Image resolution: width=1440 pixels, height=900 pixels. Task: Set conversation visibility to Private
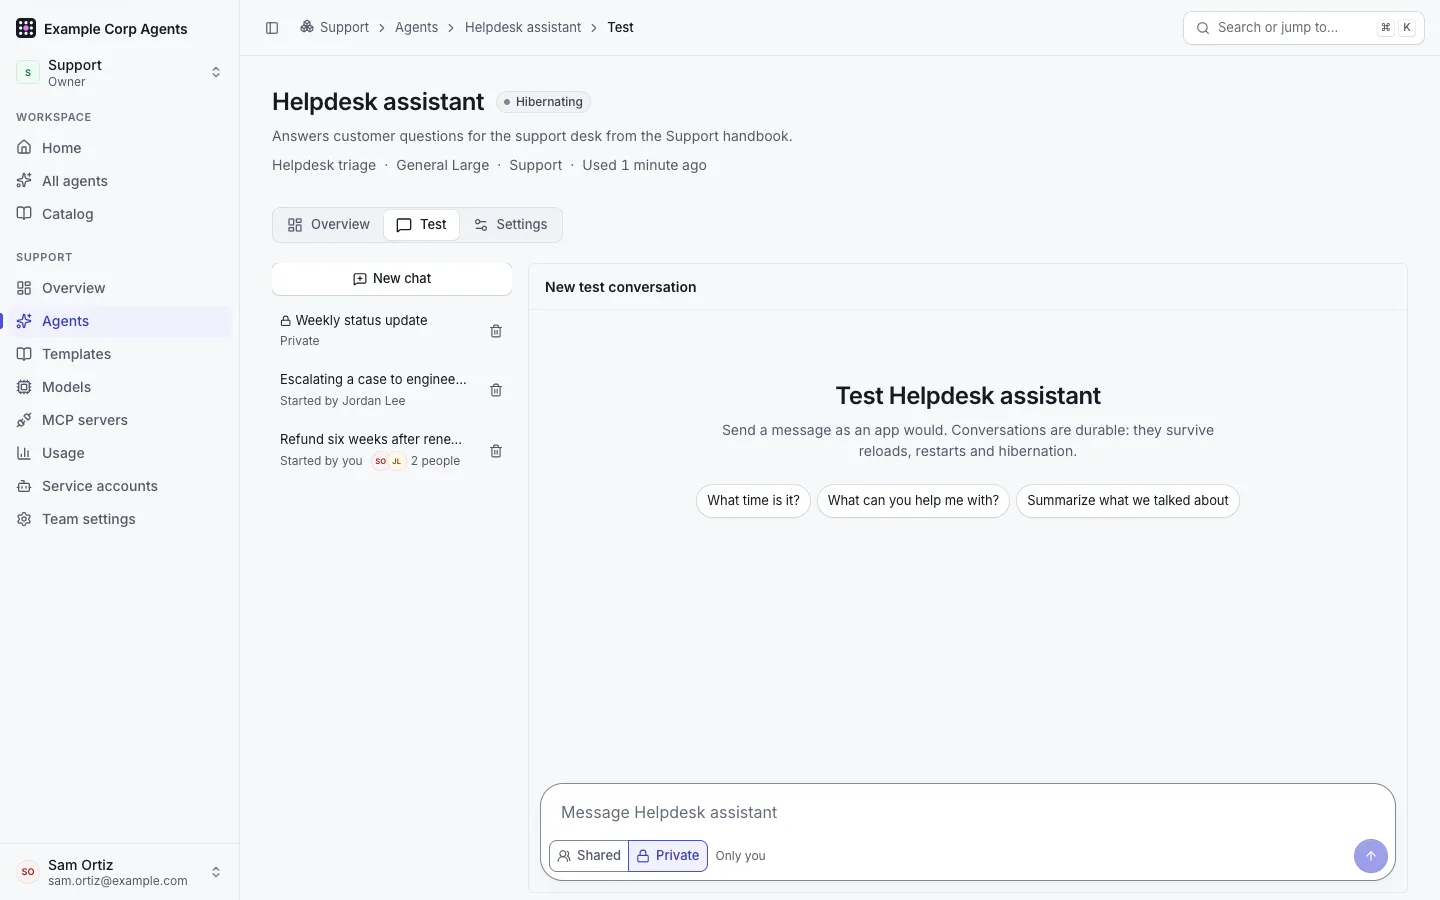(668, 856)
